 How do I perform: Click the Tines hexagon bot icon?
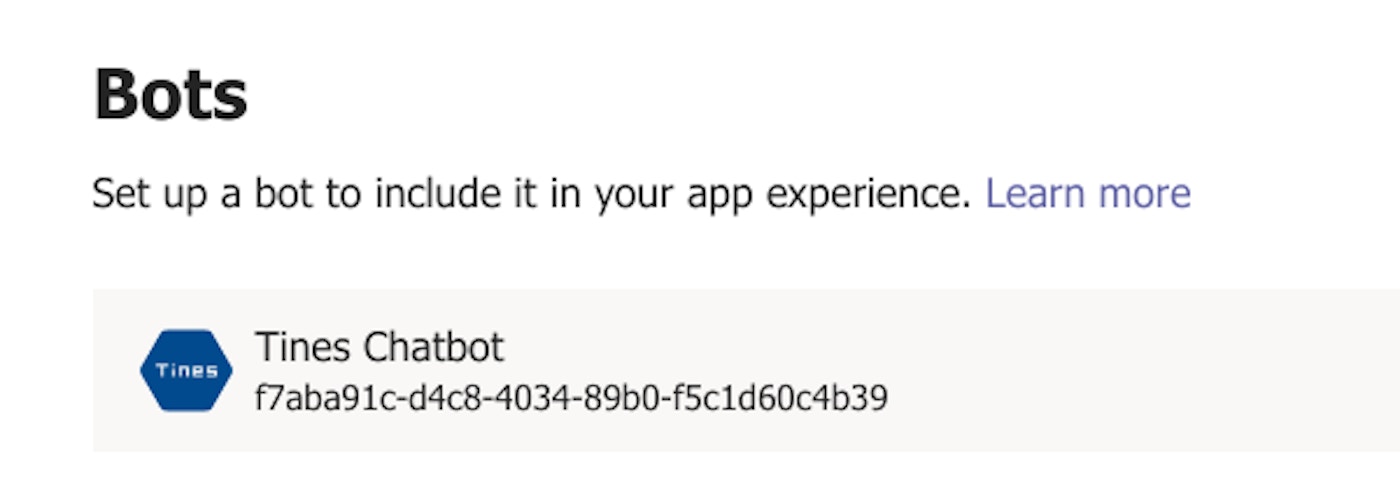[186, 370]
